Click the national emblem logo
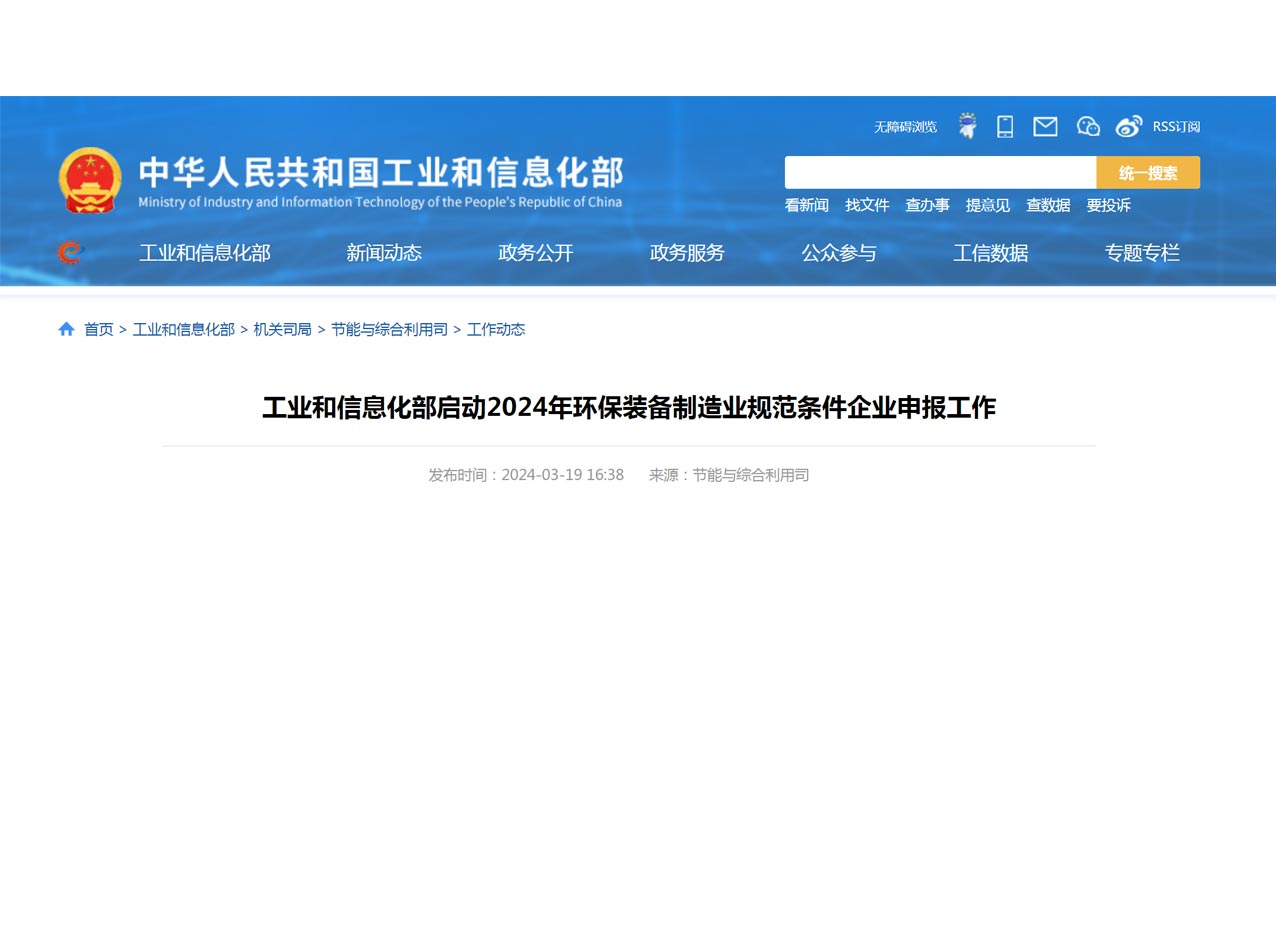The height and width of the screenshot is (930, 1276). click(90, 180)
